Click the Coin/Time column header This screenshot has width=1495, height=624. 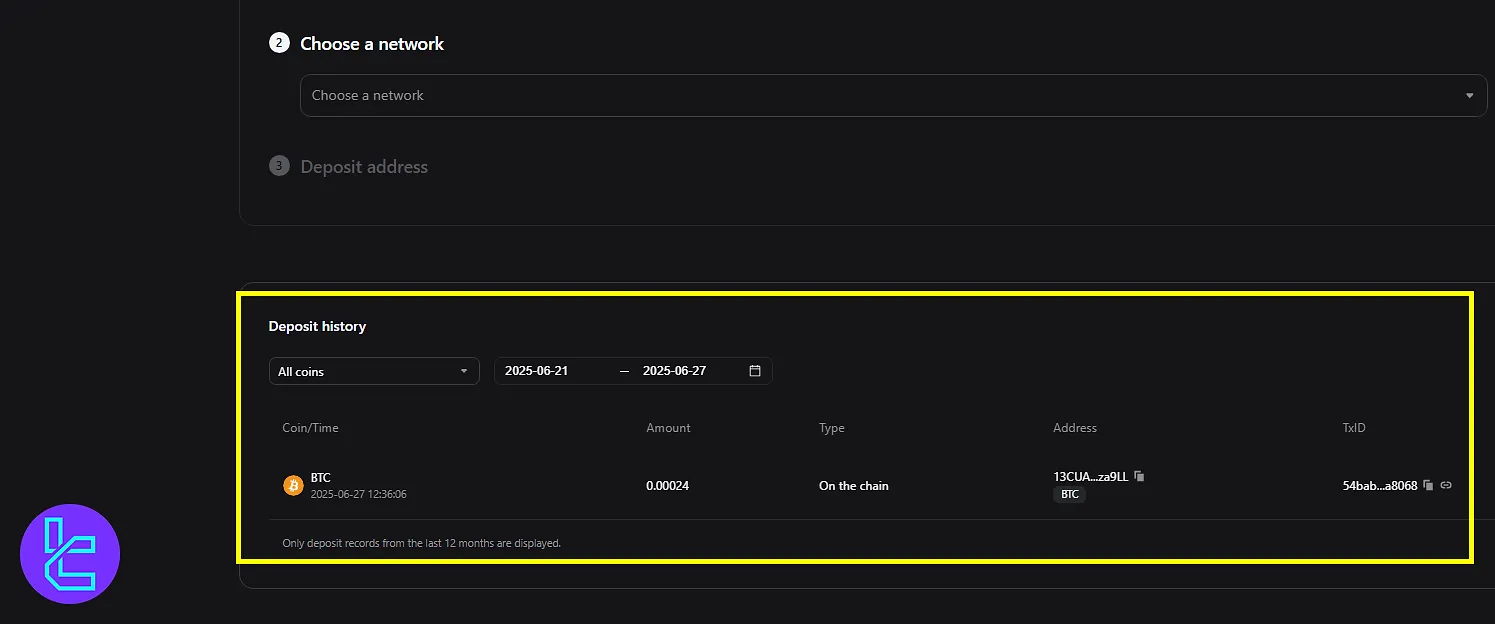pyautogui.click(x=311, y=428)
